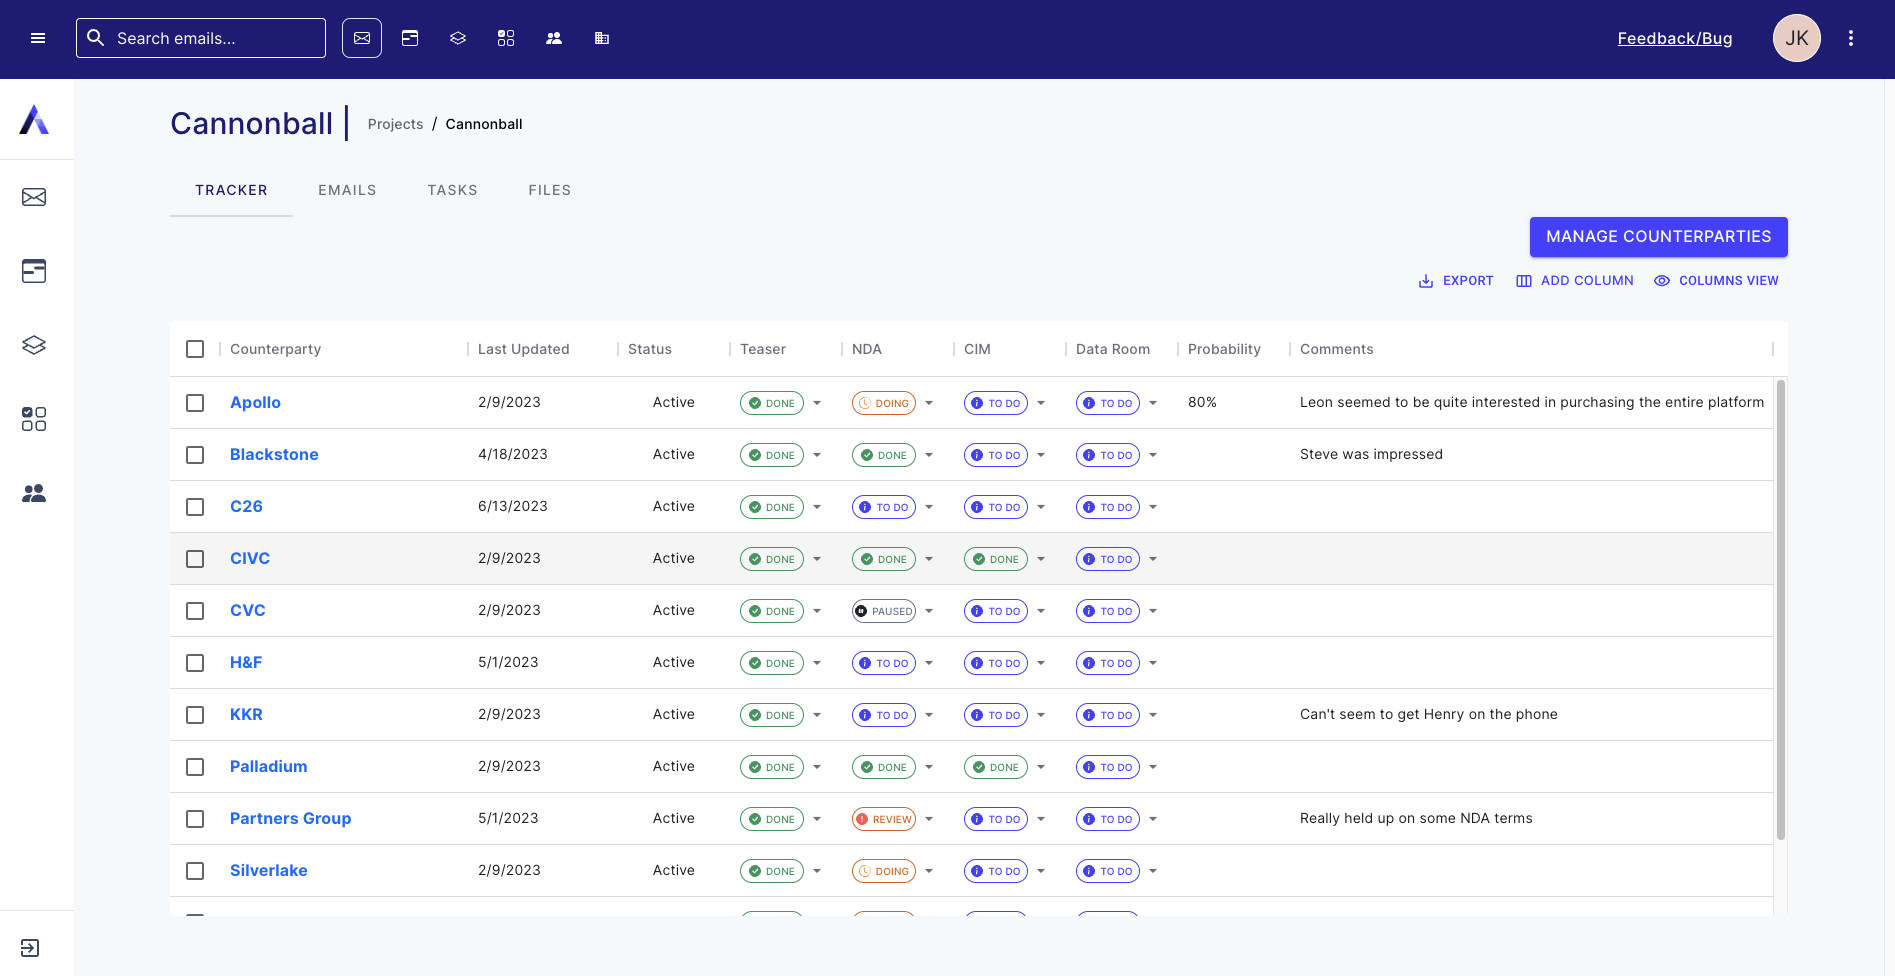Open the contacts icon in left sidebar

coord(34,493)
